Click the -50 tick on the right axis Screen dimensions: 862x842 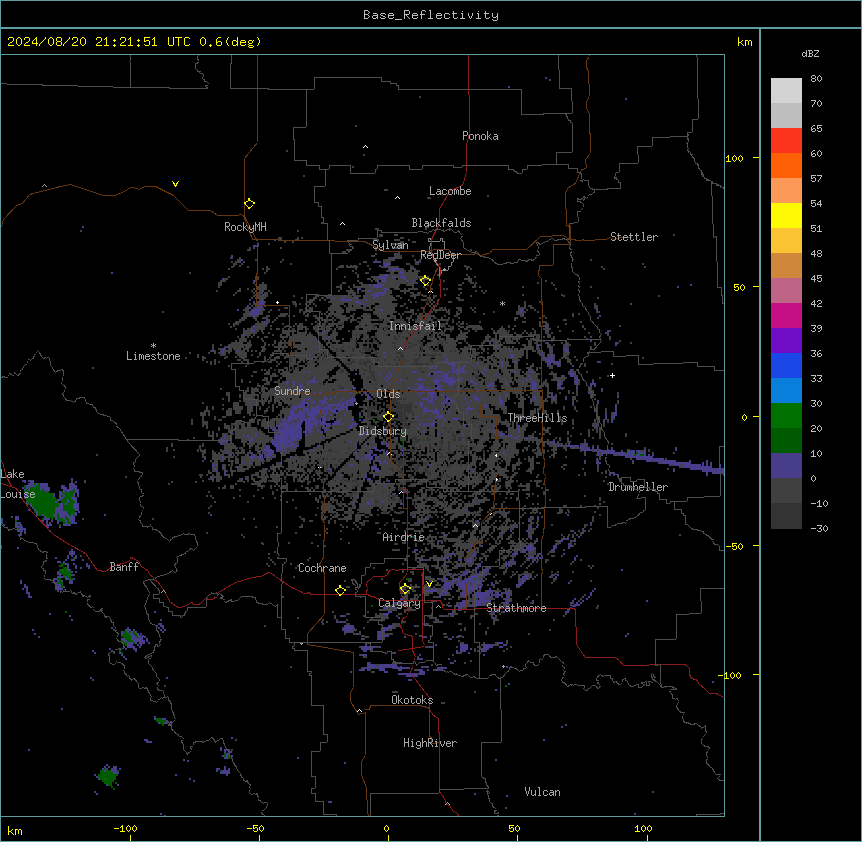(x=734, y=546)
